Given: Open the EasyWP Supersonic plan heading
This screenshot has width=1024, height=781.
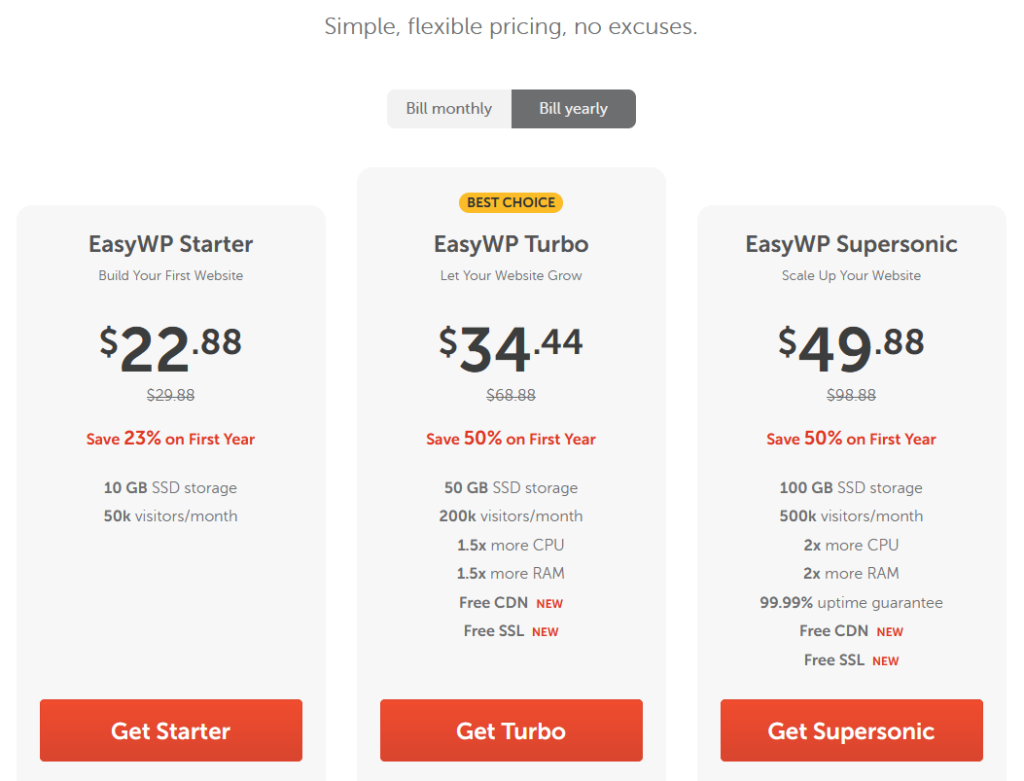Looking at the screenshot, I should pyautogui.click(x=851, y=244).
